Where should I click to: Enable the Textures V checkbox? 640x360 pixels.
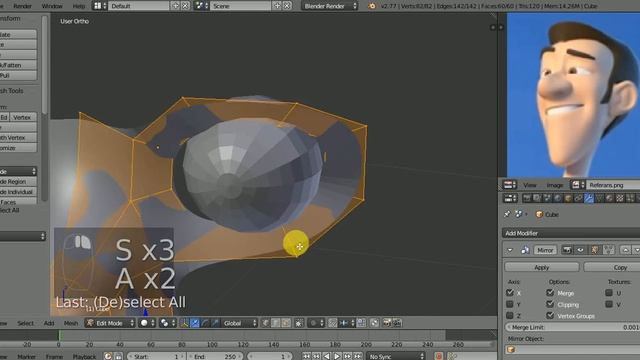coord(609,304)
